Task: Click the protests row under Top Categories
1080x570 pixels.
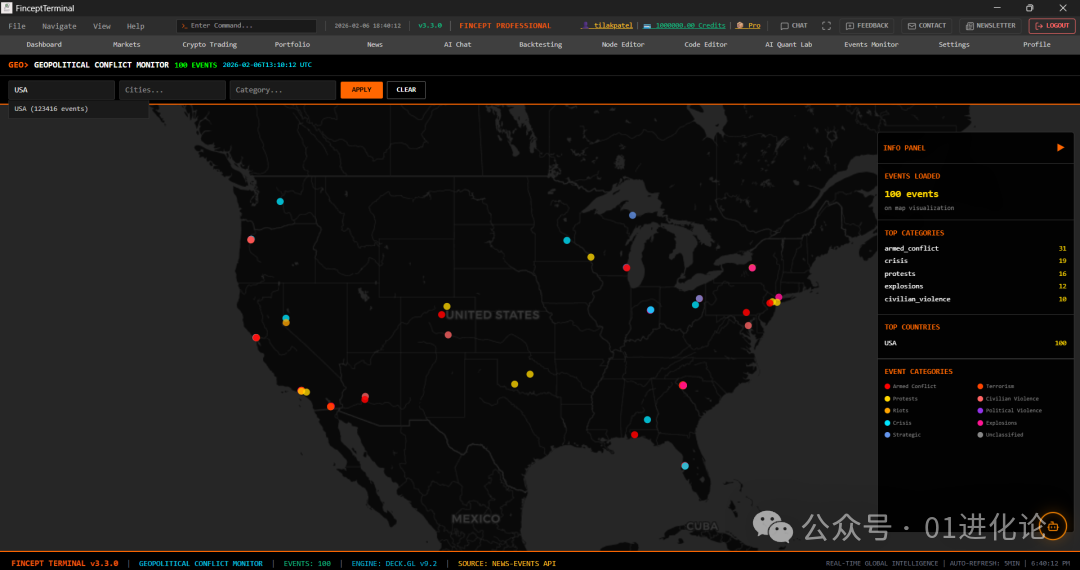Action: point(975,274)
